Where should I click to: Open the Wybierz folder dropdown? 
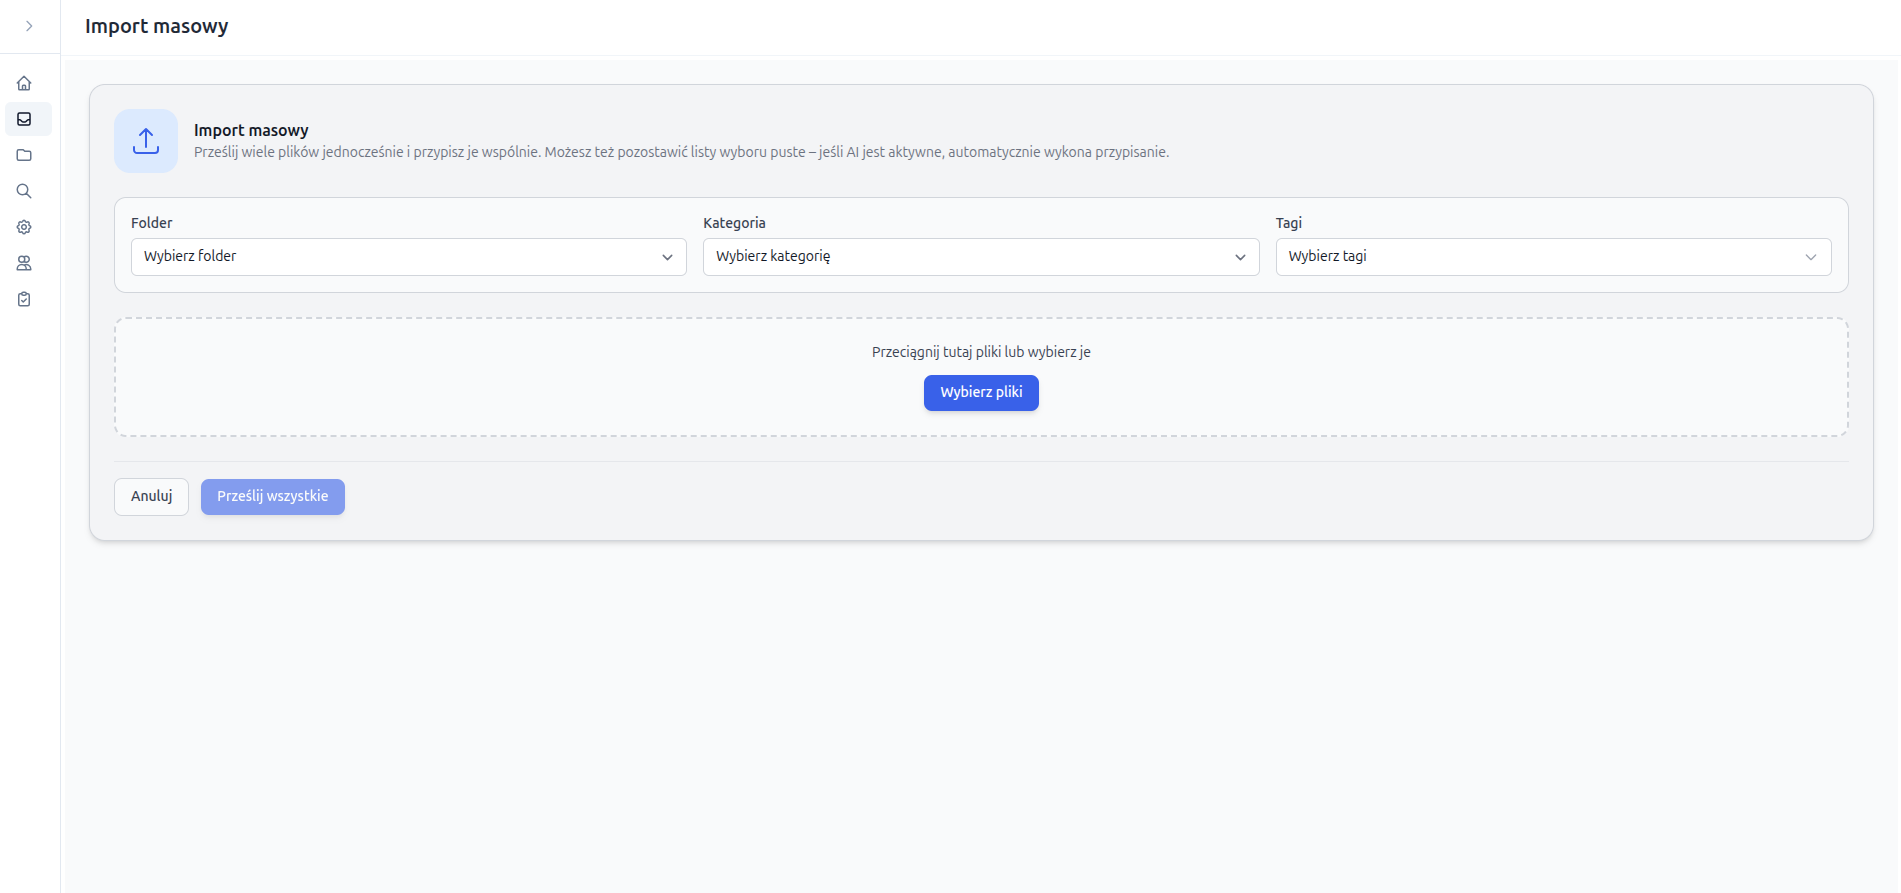[409, 257]
